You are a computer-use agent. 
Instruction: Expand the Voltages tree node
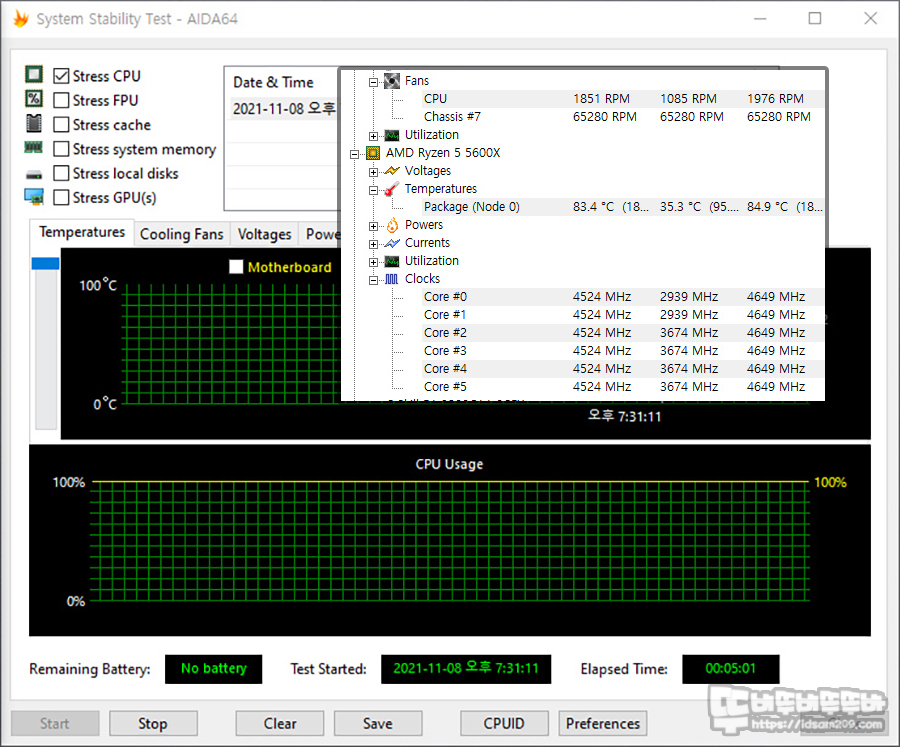coord(373,172)
